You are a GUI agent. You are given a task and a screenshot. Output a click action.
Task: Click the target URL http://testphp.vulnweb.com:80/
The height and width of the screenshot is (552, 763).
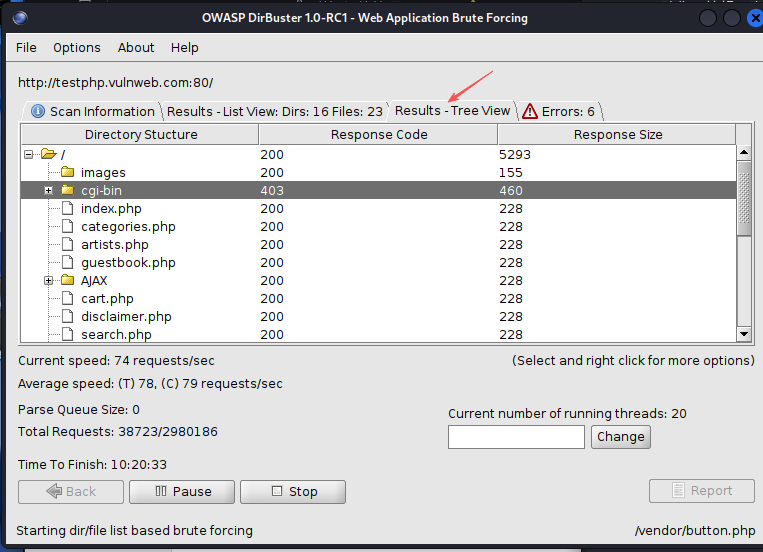pyautogui.click(x=115, y=82)
